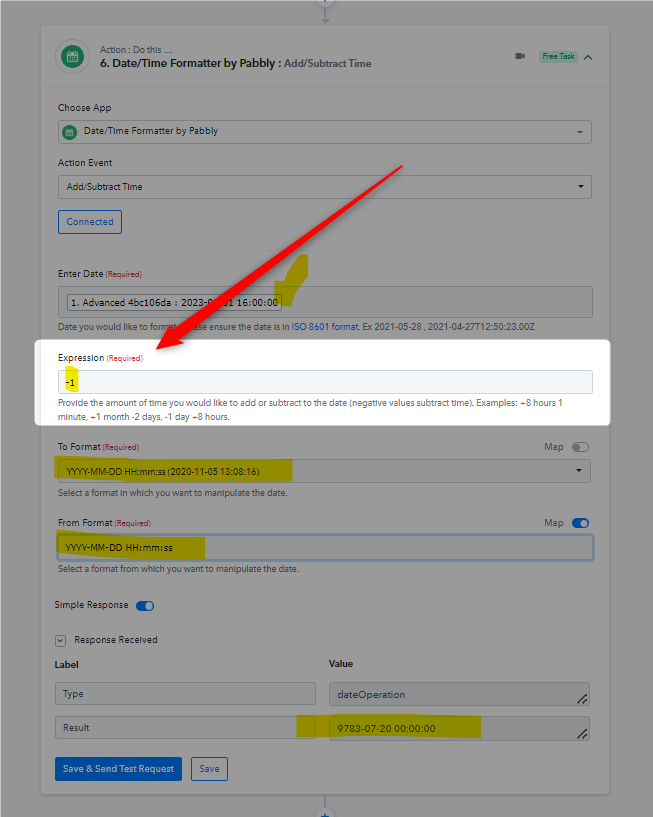Click the From Format input field
The width and height of the screenshot is (653, 817).
325,548
